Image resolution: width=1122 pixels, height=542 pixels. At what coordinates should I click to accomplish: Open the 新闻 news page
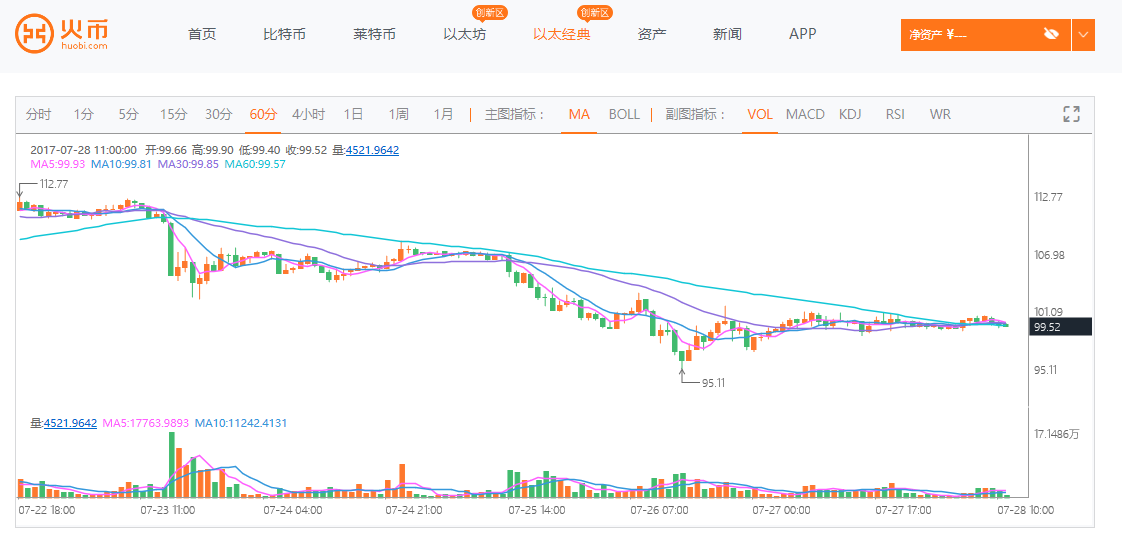coord(727,34)
